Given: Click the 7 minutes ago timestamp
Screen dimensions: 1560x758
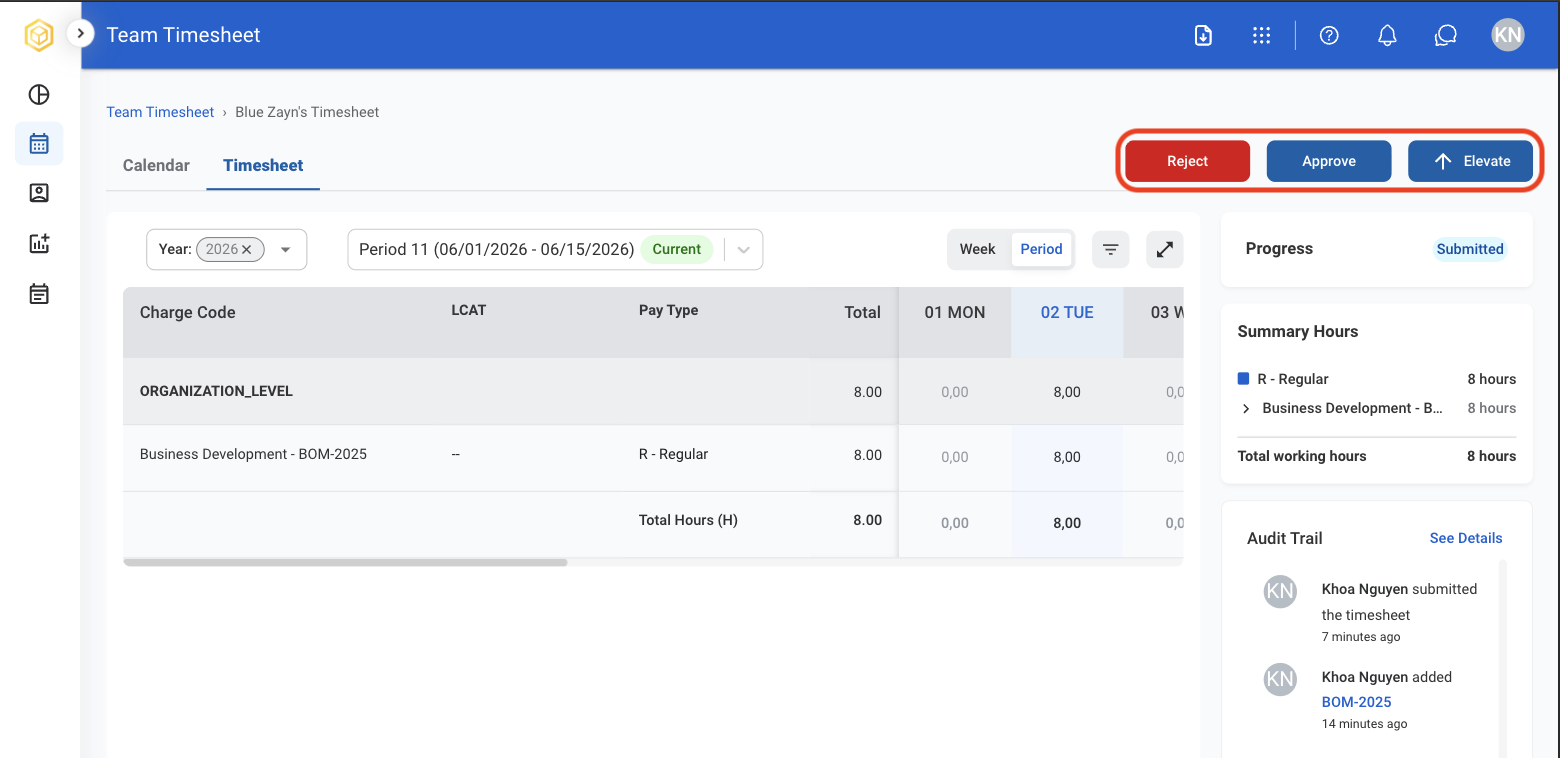Looking at the screenshot, I should [x=1361, y=637].
